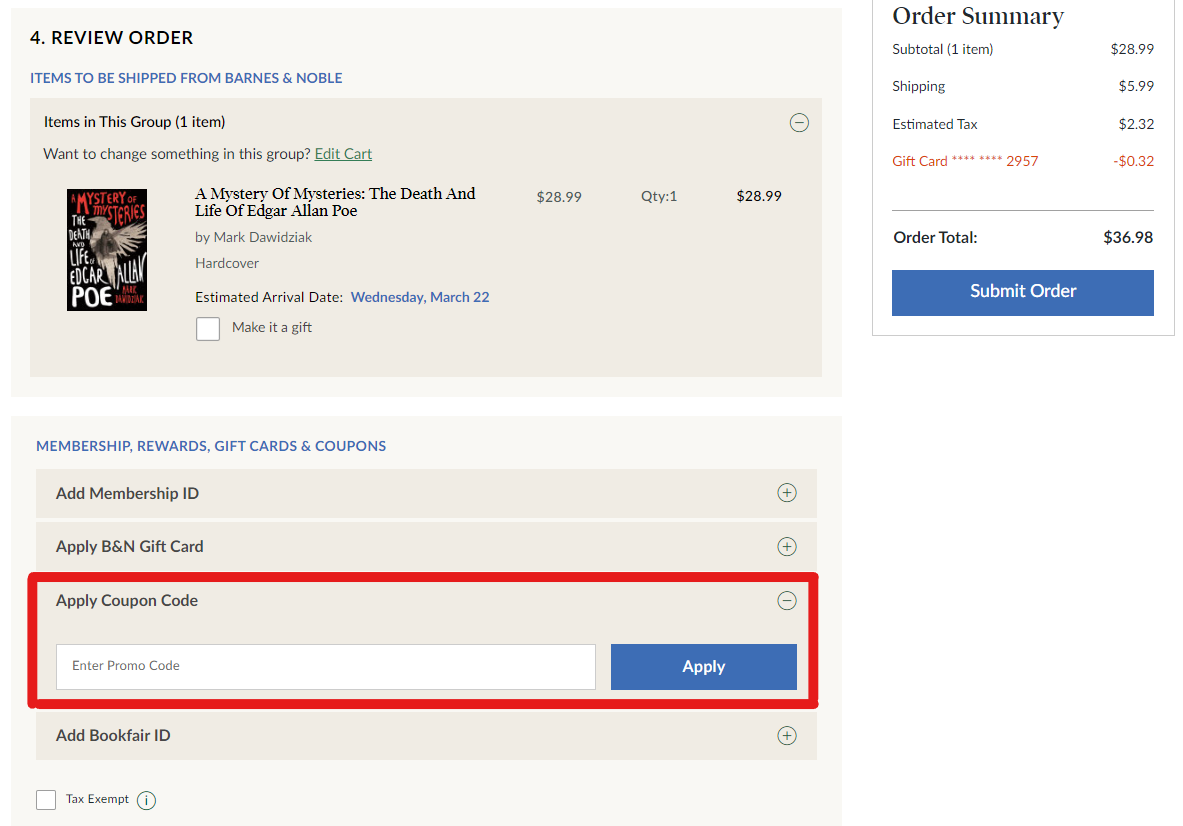Image resolution: width=1183 pixels, height=826 pixels.
Task: Open the Add Bookfair ID label
Action: pos(113,736)
